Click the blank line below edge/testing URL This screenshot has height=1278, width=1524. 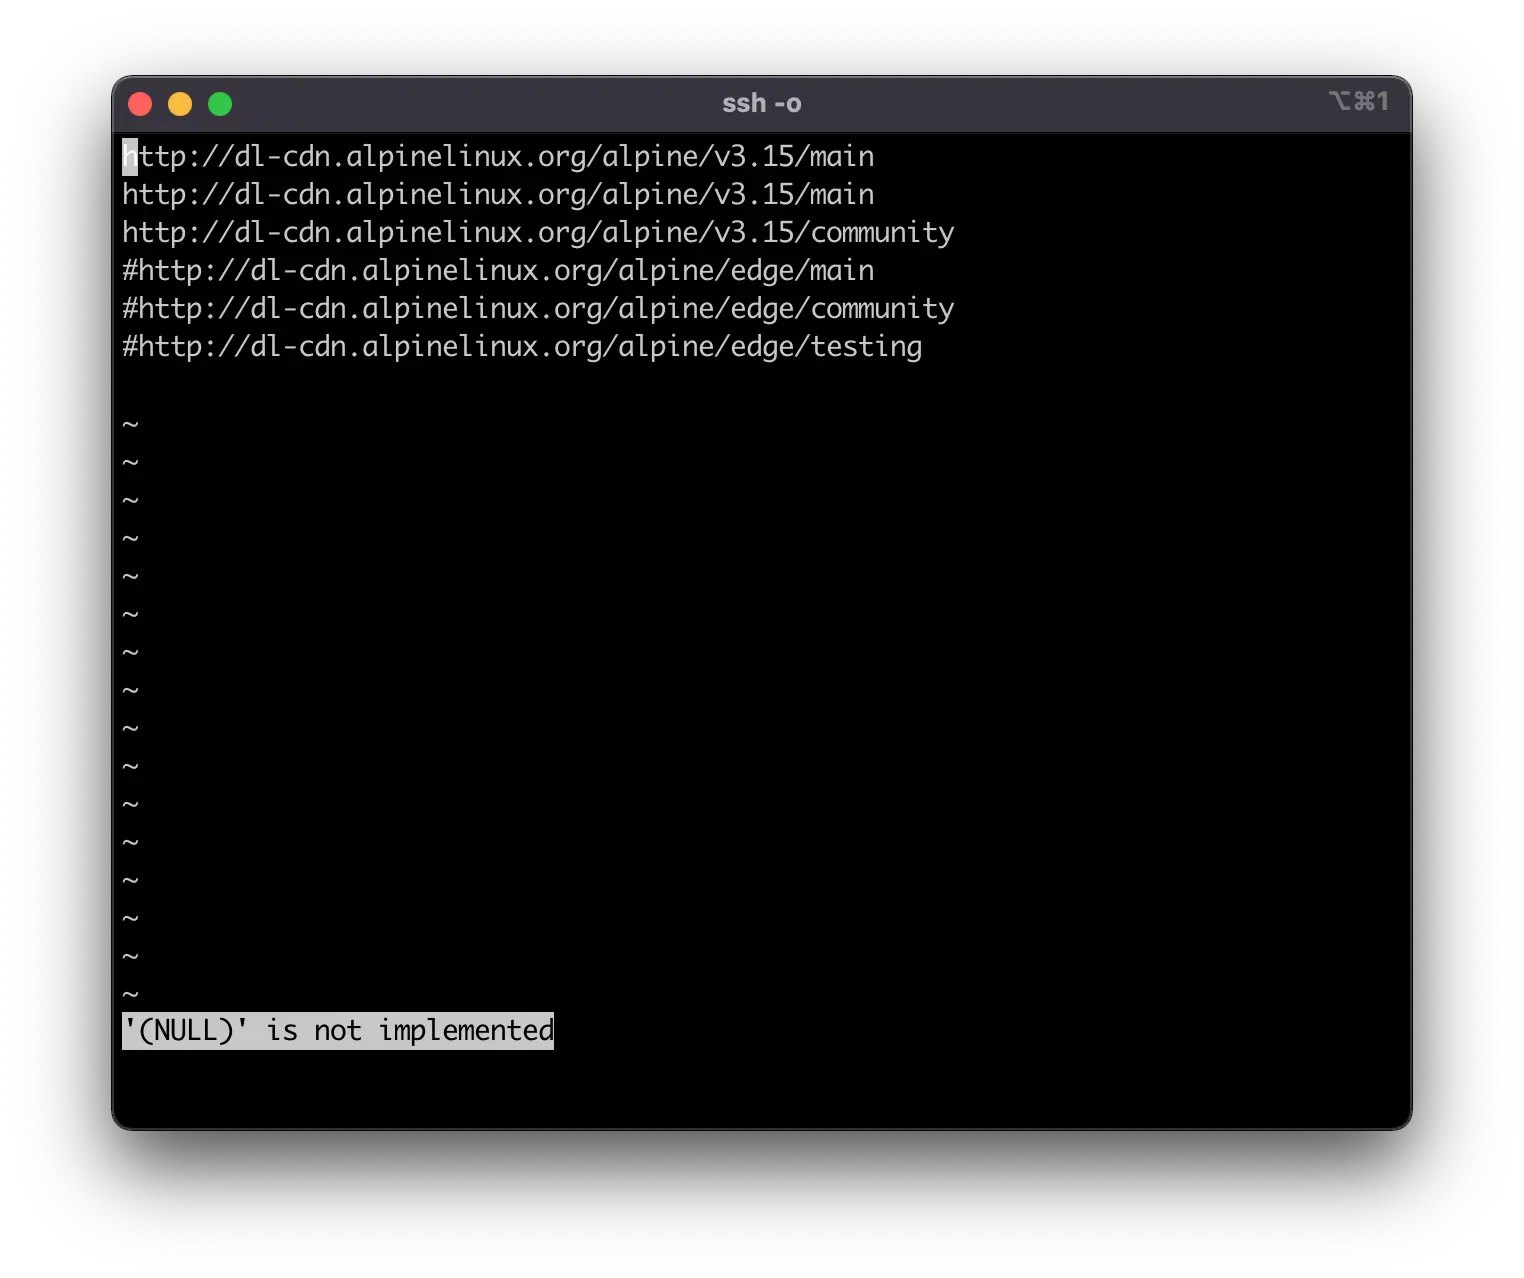click(x=500, y=385)
